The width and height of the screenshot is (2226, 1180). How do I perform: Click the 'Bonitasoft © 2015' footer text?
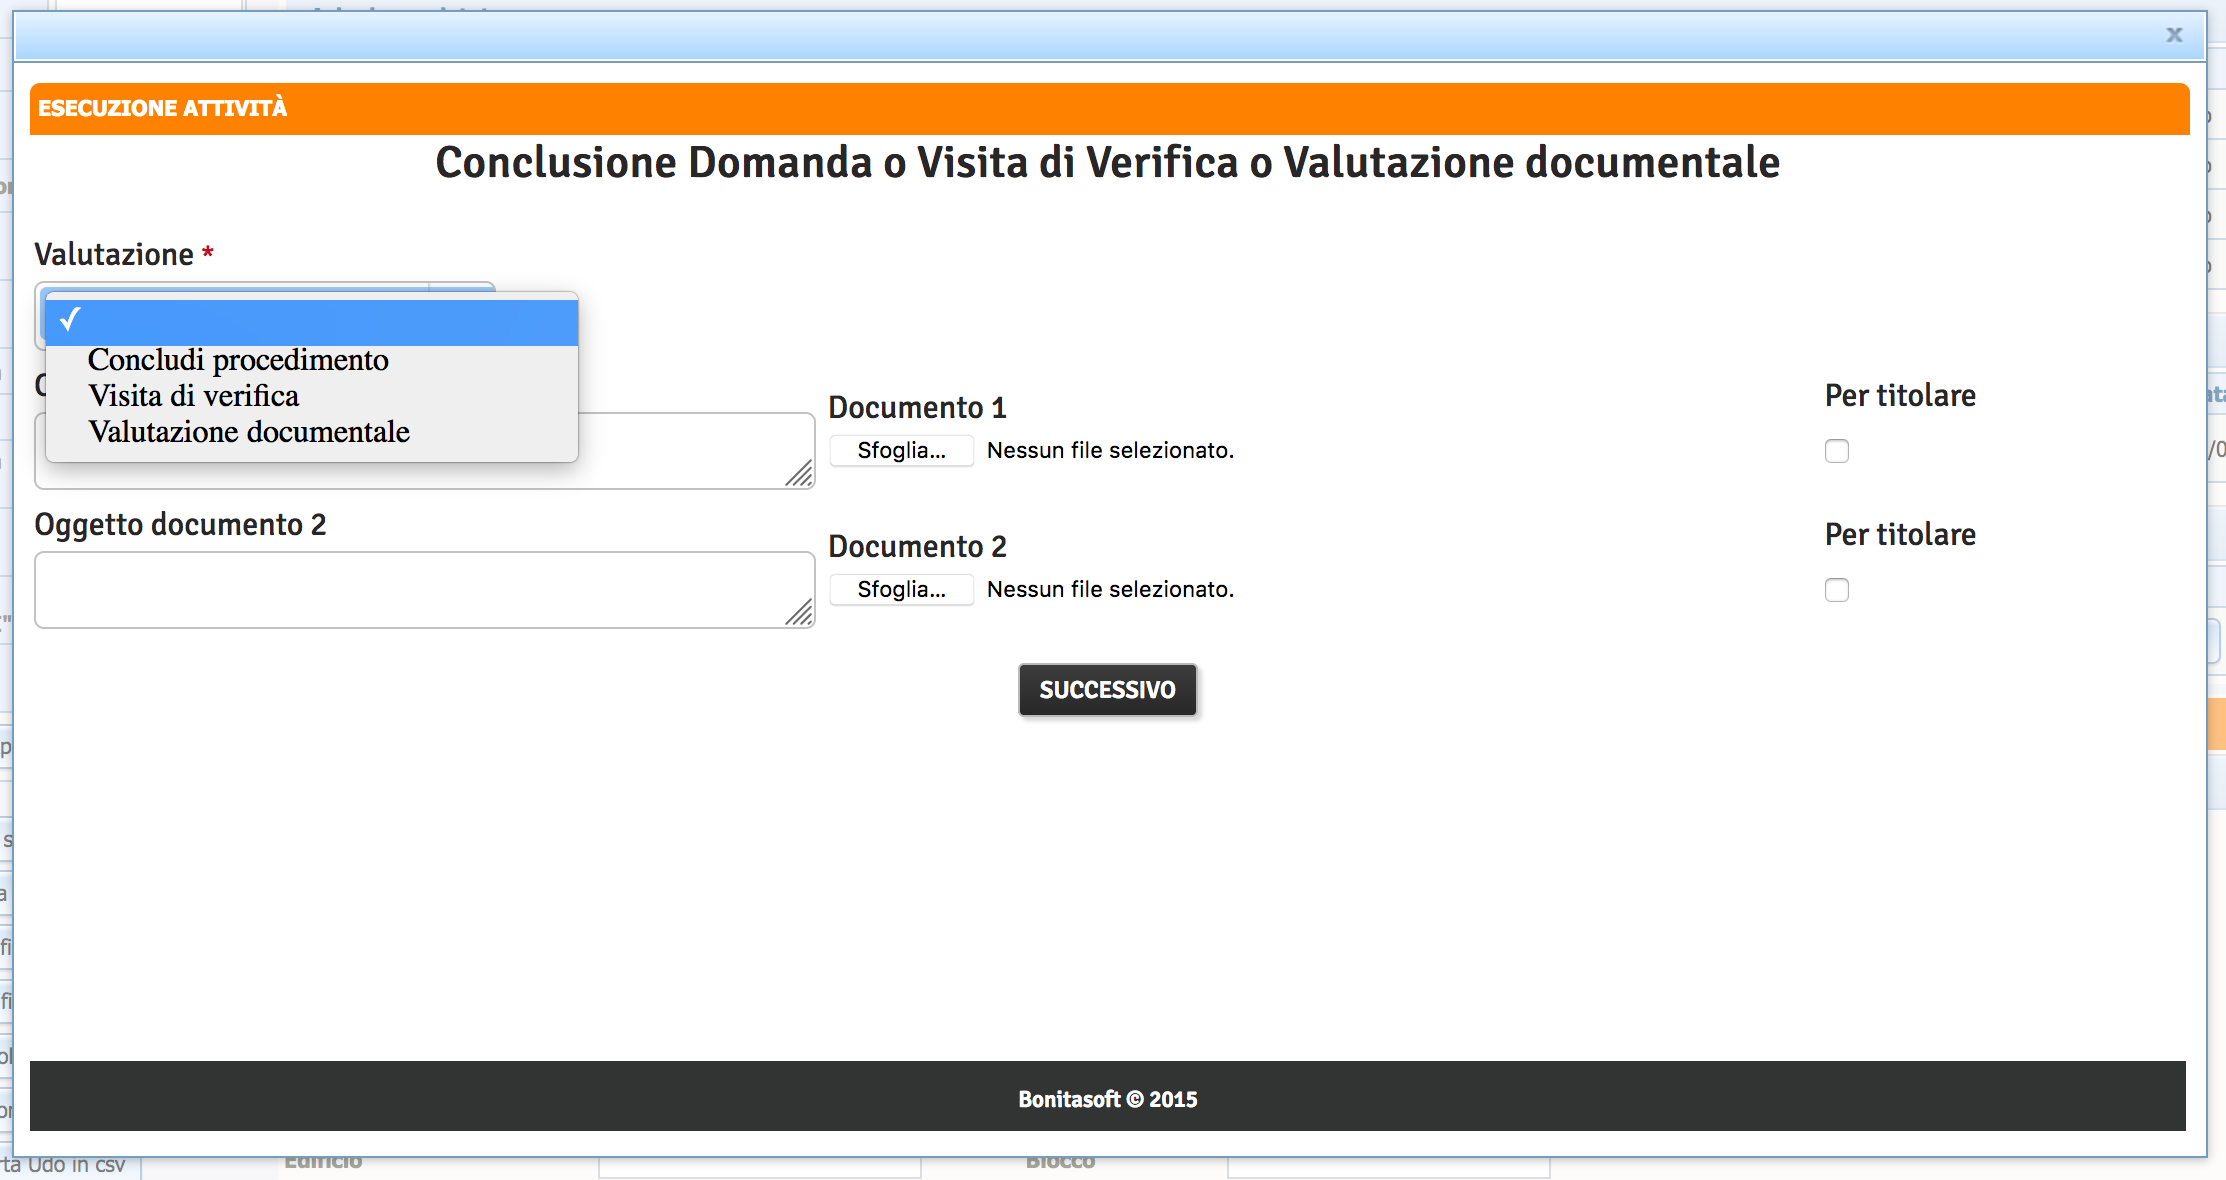(x=1108, y=1099)
